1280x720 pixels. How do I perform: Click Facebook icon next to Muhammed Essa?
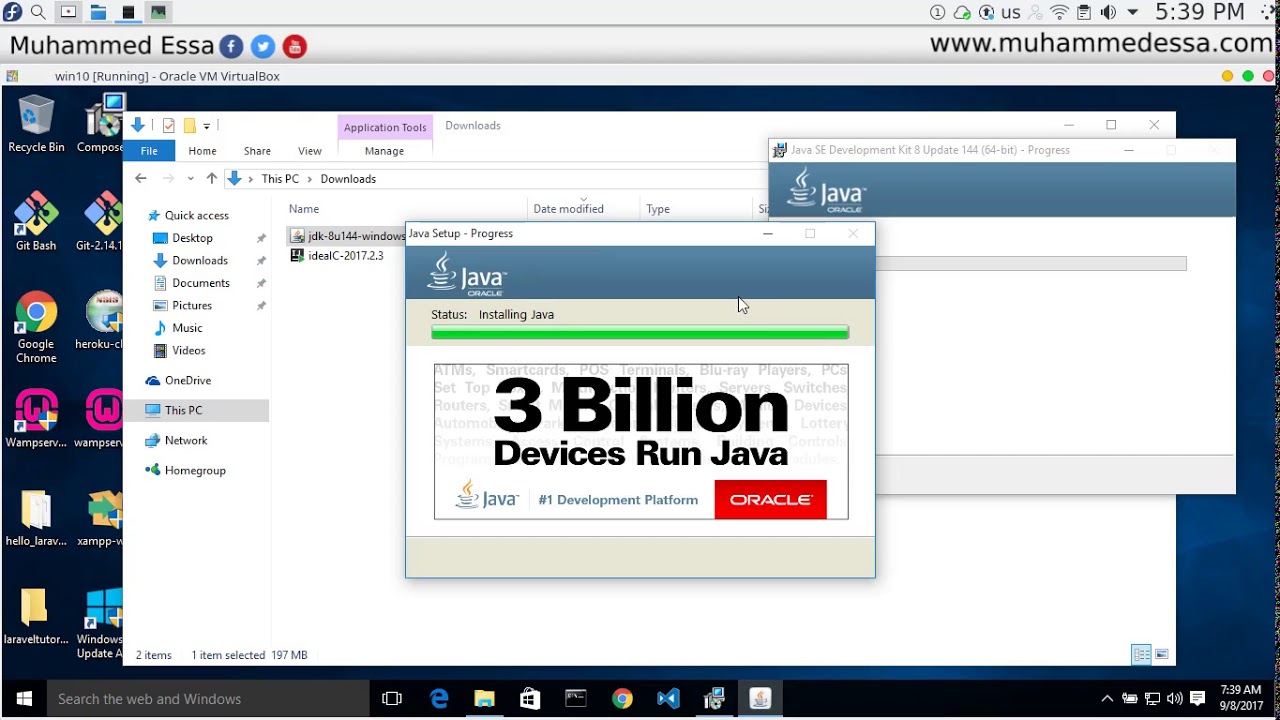(x=231, y=46)
